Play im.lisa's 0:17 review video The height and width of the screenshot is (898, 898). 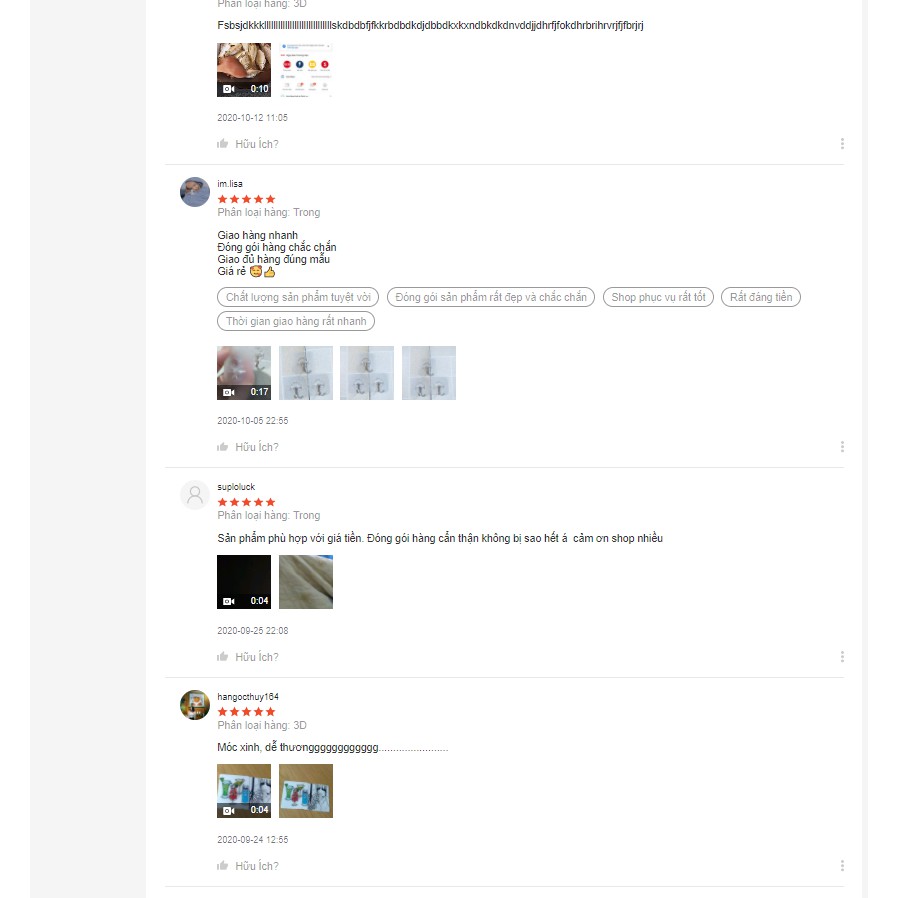(x=244, y=373)
